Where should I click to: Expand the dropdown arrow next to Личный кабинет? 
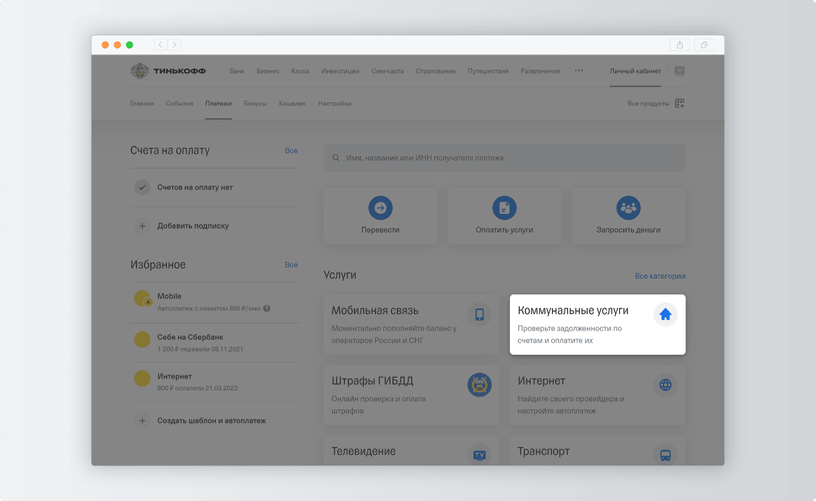click(679, 71)
